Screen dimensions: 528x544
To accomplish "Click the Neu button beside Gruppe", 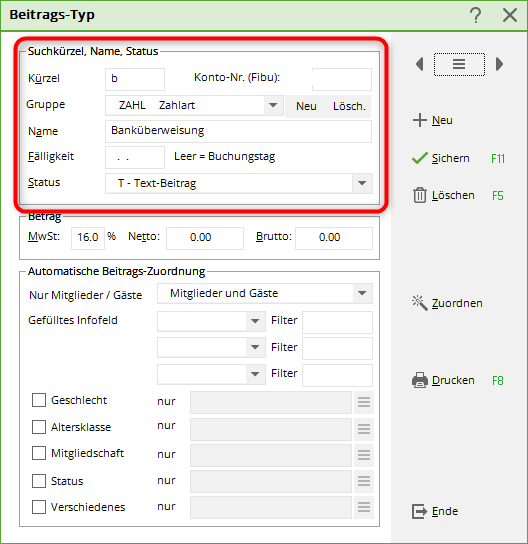I will click(306, 106).
